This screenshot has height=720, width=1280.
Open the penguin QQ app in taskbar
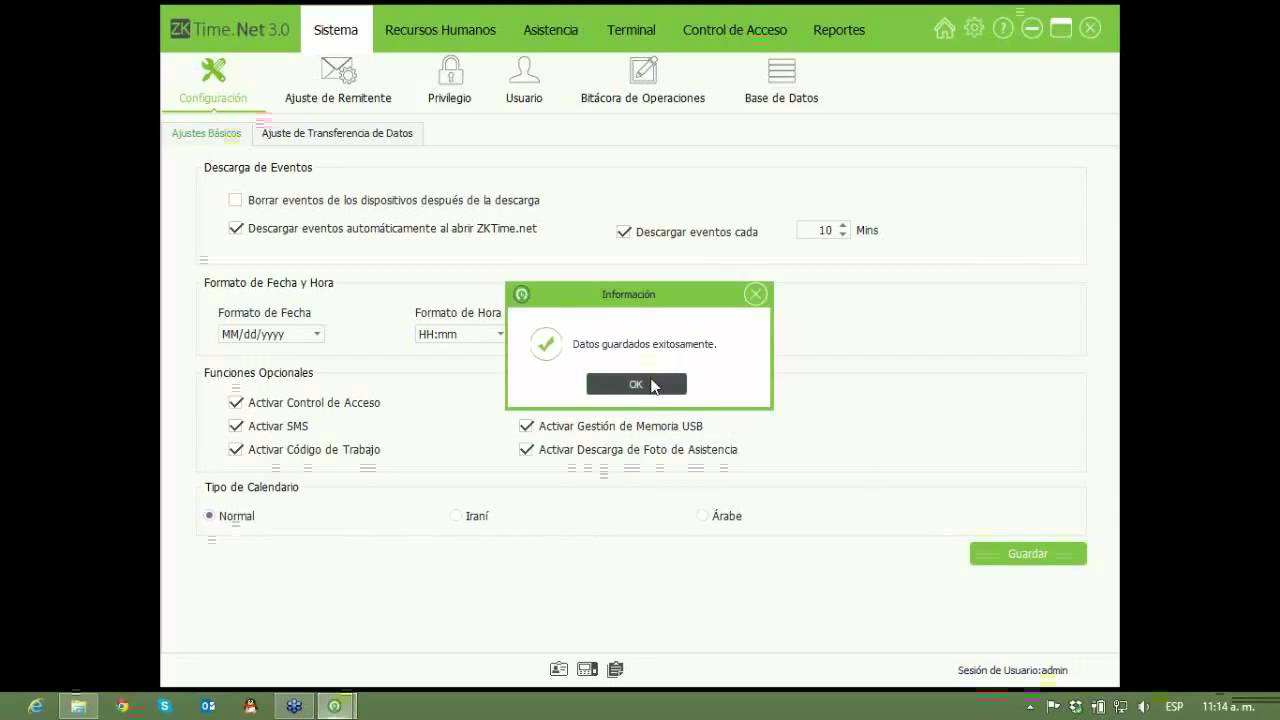pos(251,706)
